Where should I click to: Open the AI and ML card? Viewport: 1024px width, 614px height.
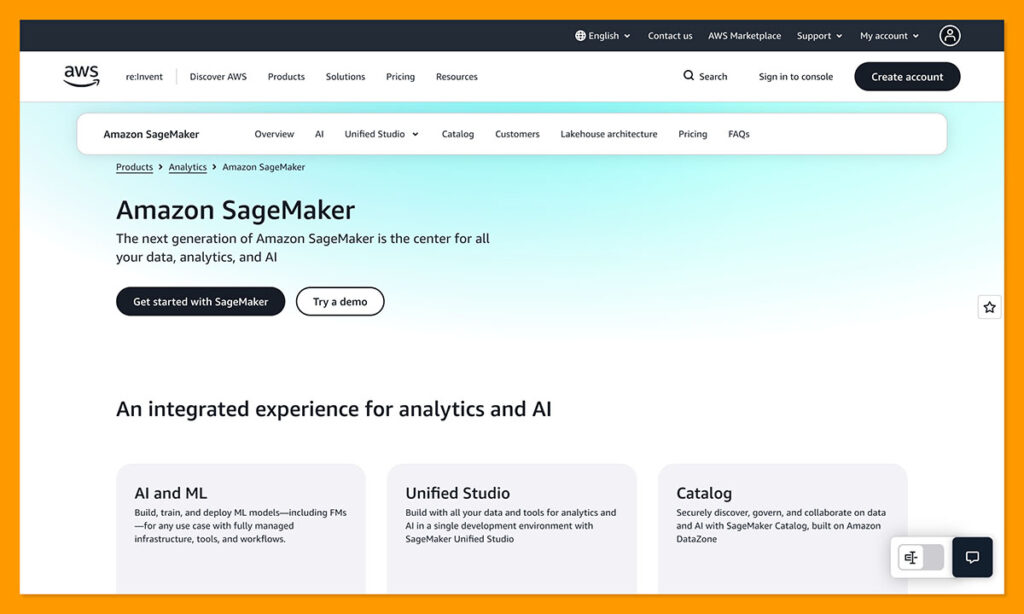coord(241,528)
